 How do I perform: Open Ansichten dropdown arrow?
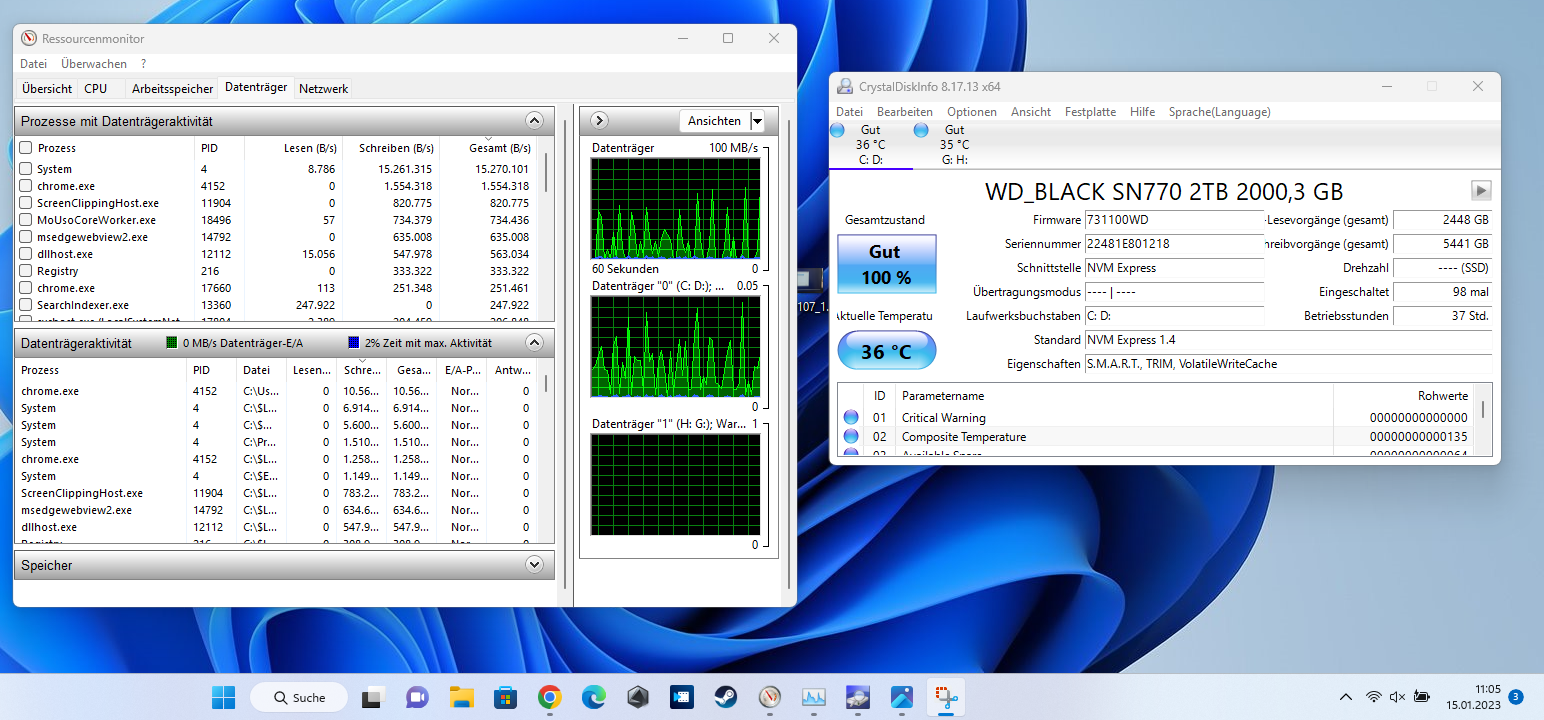[x=757, y=121]
